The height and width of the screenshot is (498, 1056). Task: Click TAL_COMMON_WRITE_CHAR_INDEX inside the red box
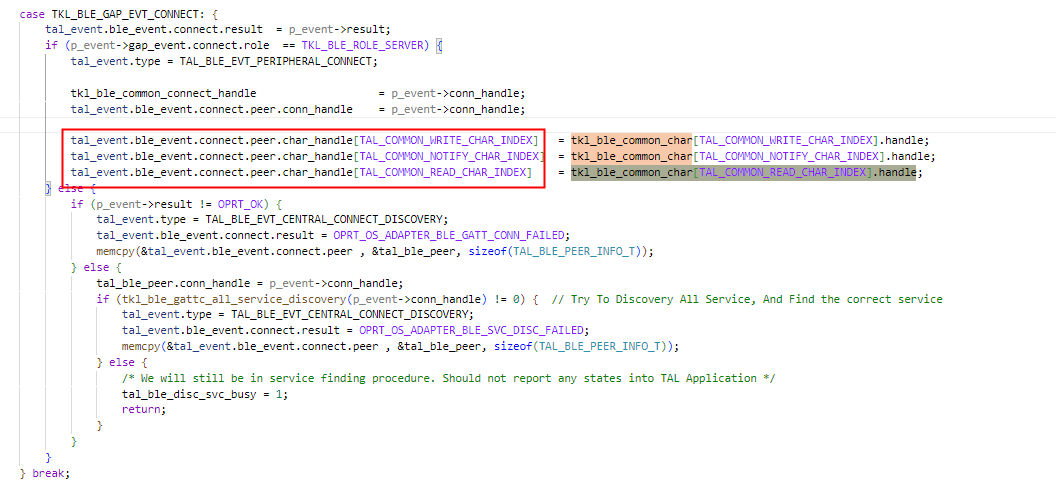[x=448, y=140]
